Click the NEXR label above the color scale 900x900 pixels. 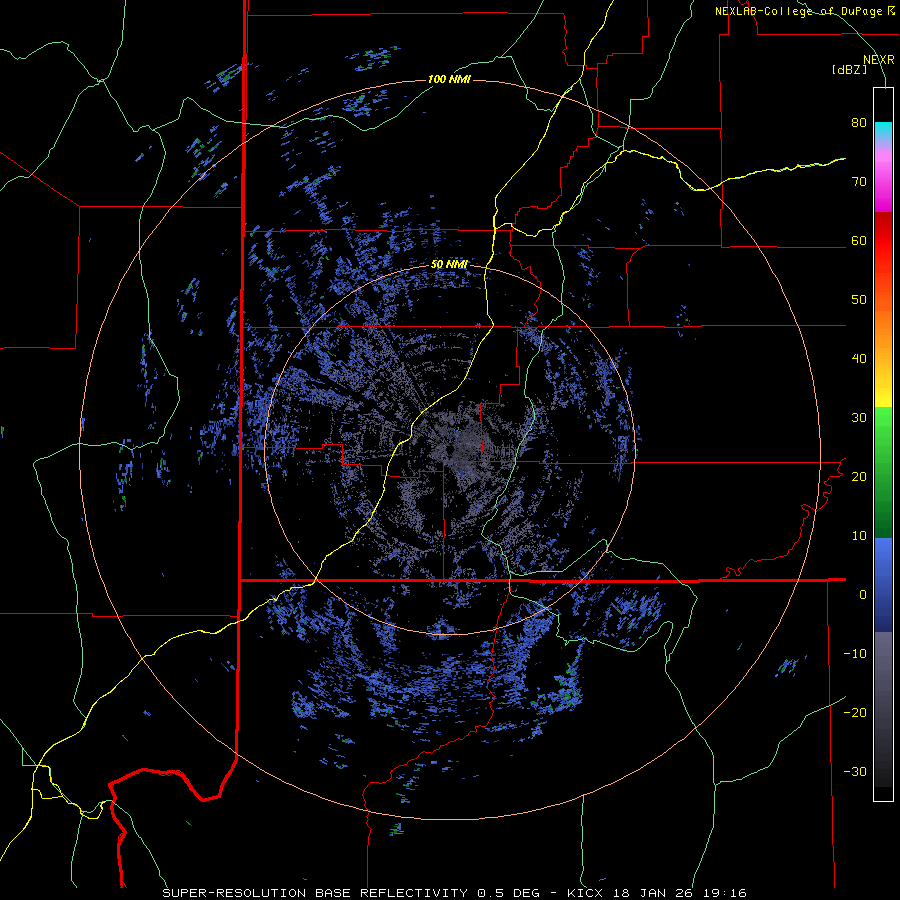[879, 60]
